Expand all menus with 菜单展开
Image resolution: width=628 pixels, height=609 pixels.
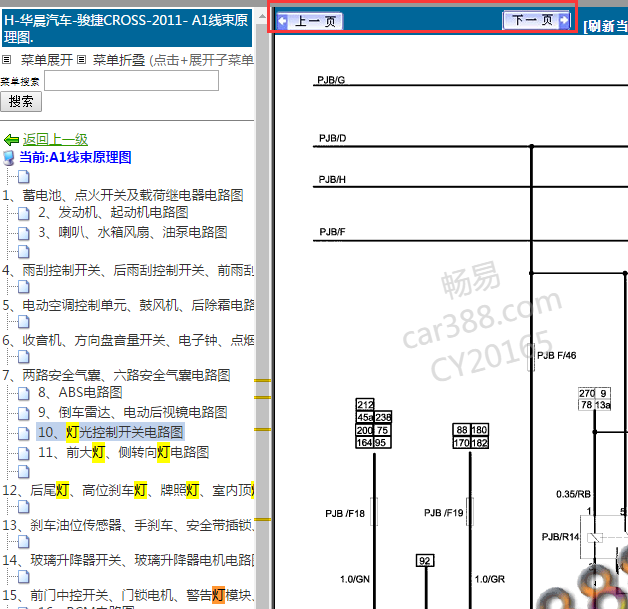[x=47, y=60]
